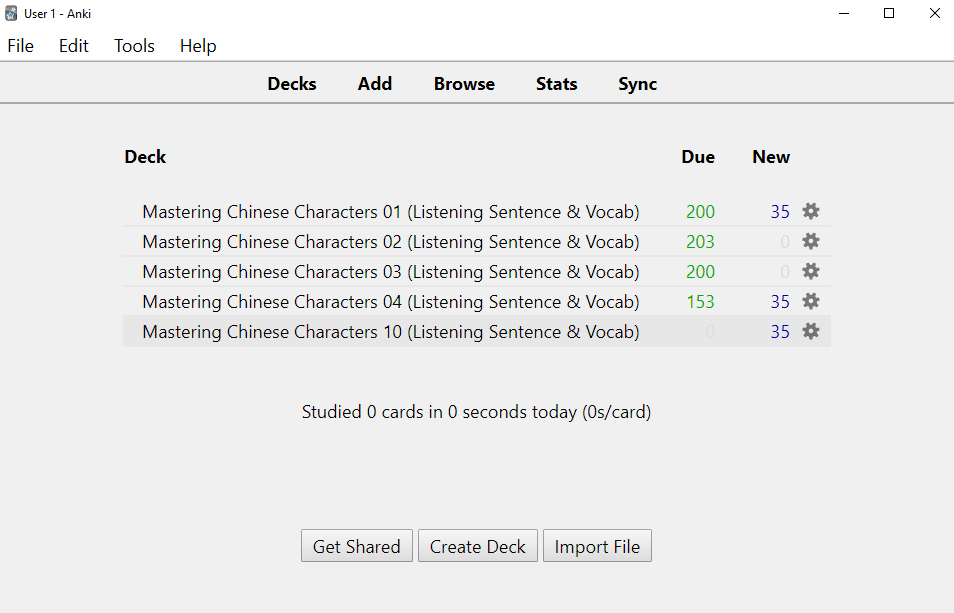954x613 pixels.
Task: Select Mastering Chinese Characters 04 deck
Action: pyautogui.click(x=391, y=302)
